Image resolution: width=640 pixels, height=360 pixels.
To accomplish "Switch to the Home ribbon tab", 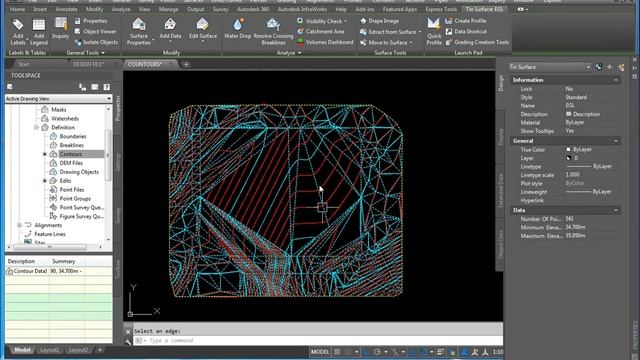I will pos(17,9).
